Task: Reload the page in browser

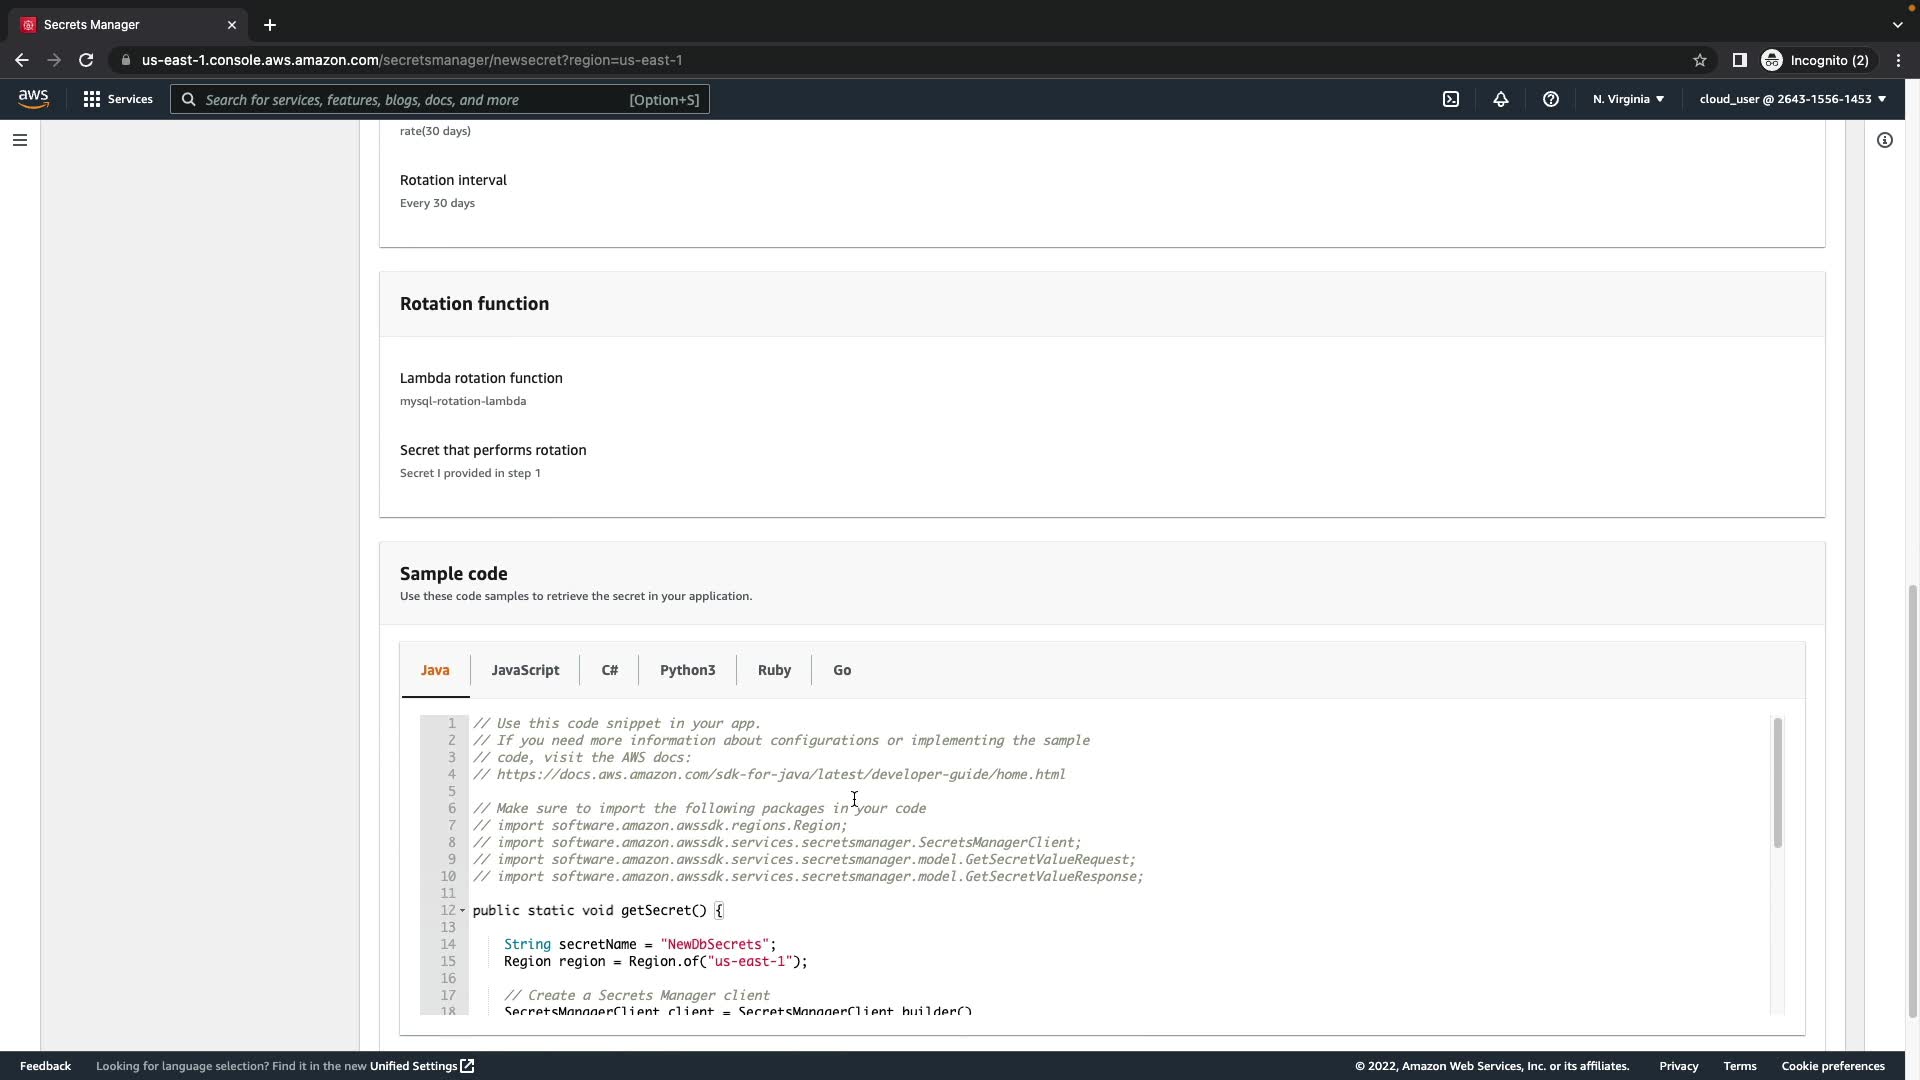Action: pos(86,60)
